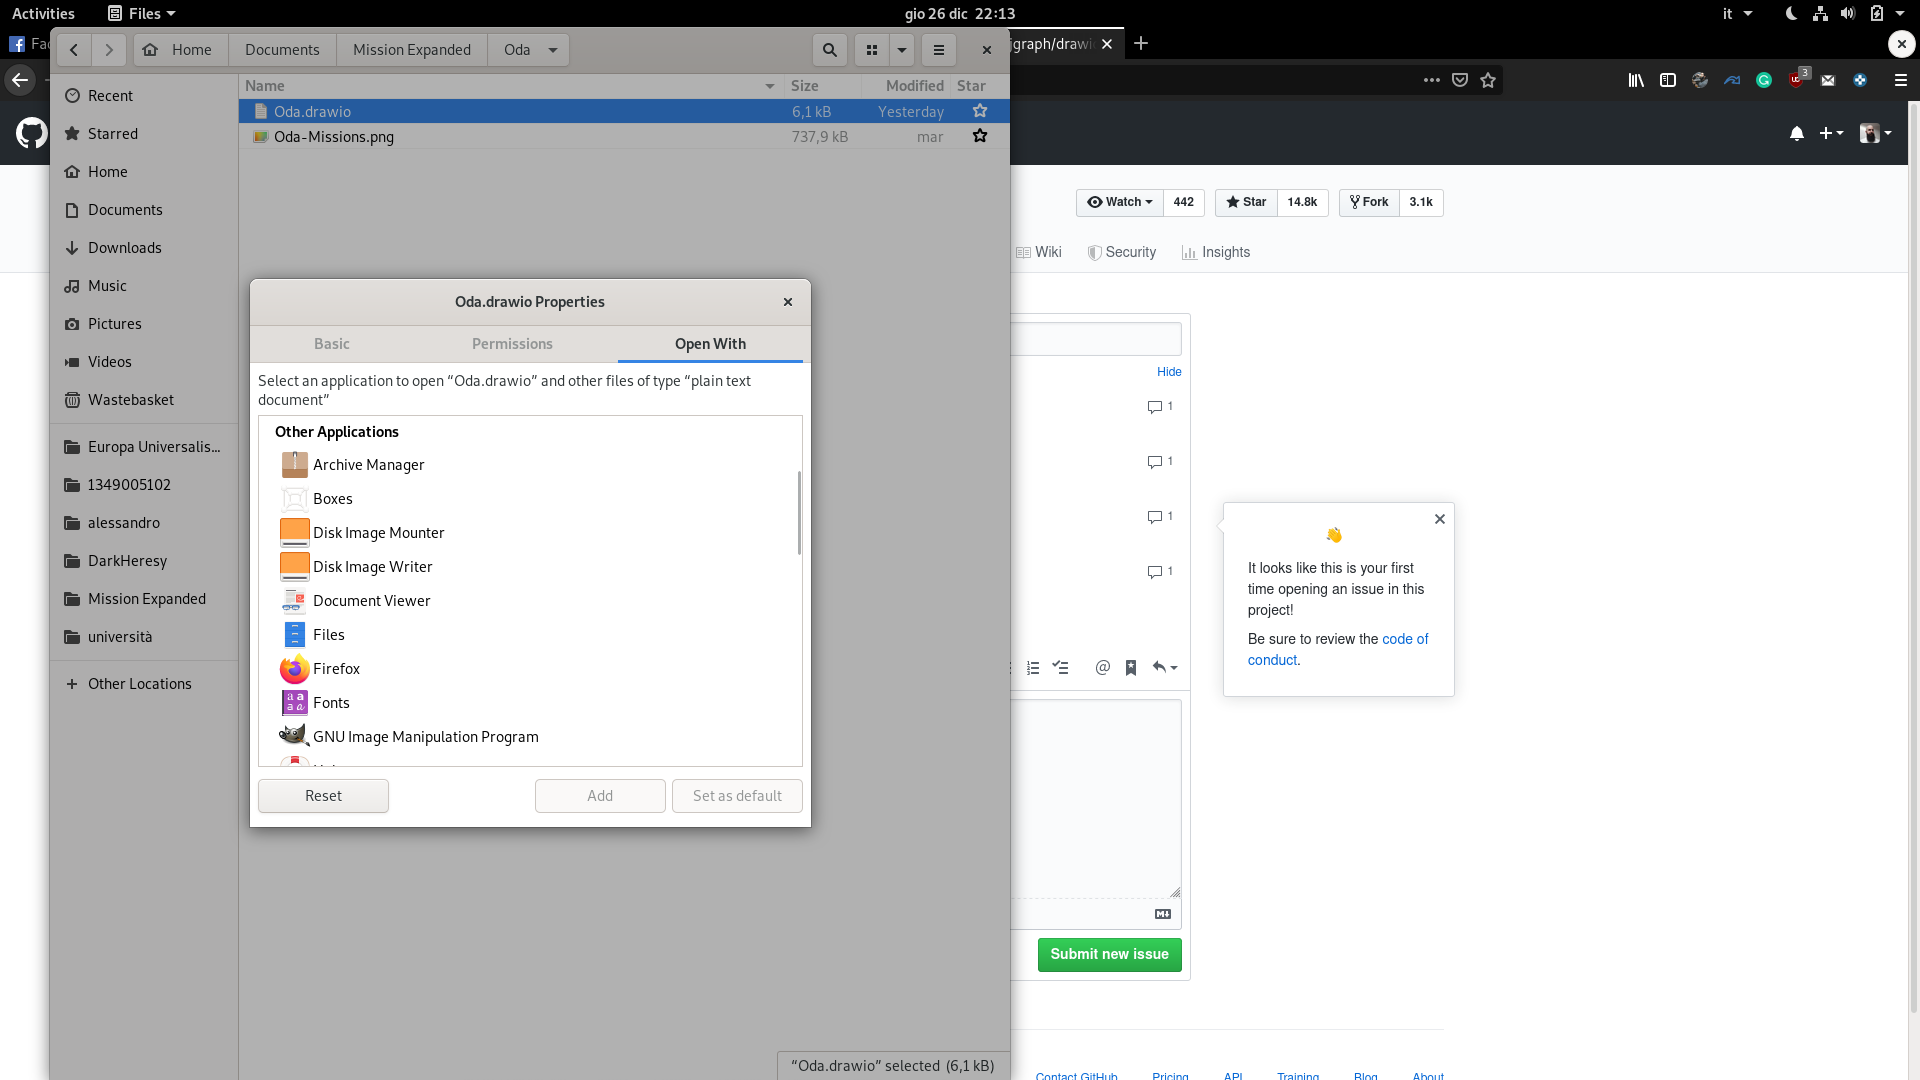Expand the Oda pathbar dropdown
The width and height of the screenshot is (1920, 1080).
point(551,49)
